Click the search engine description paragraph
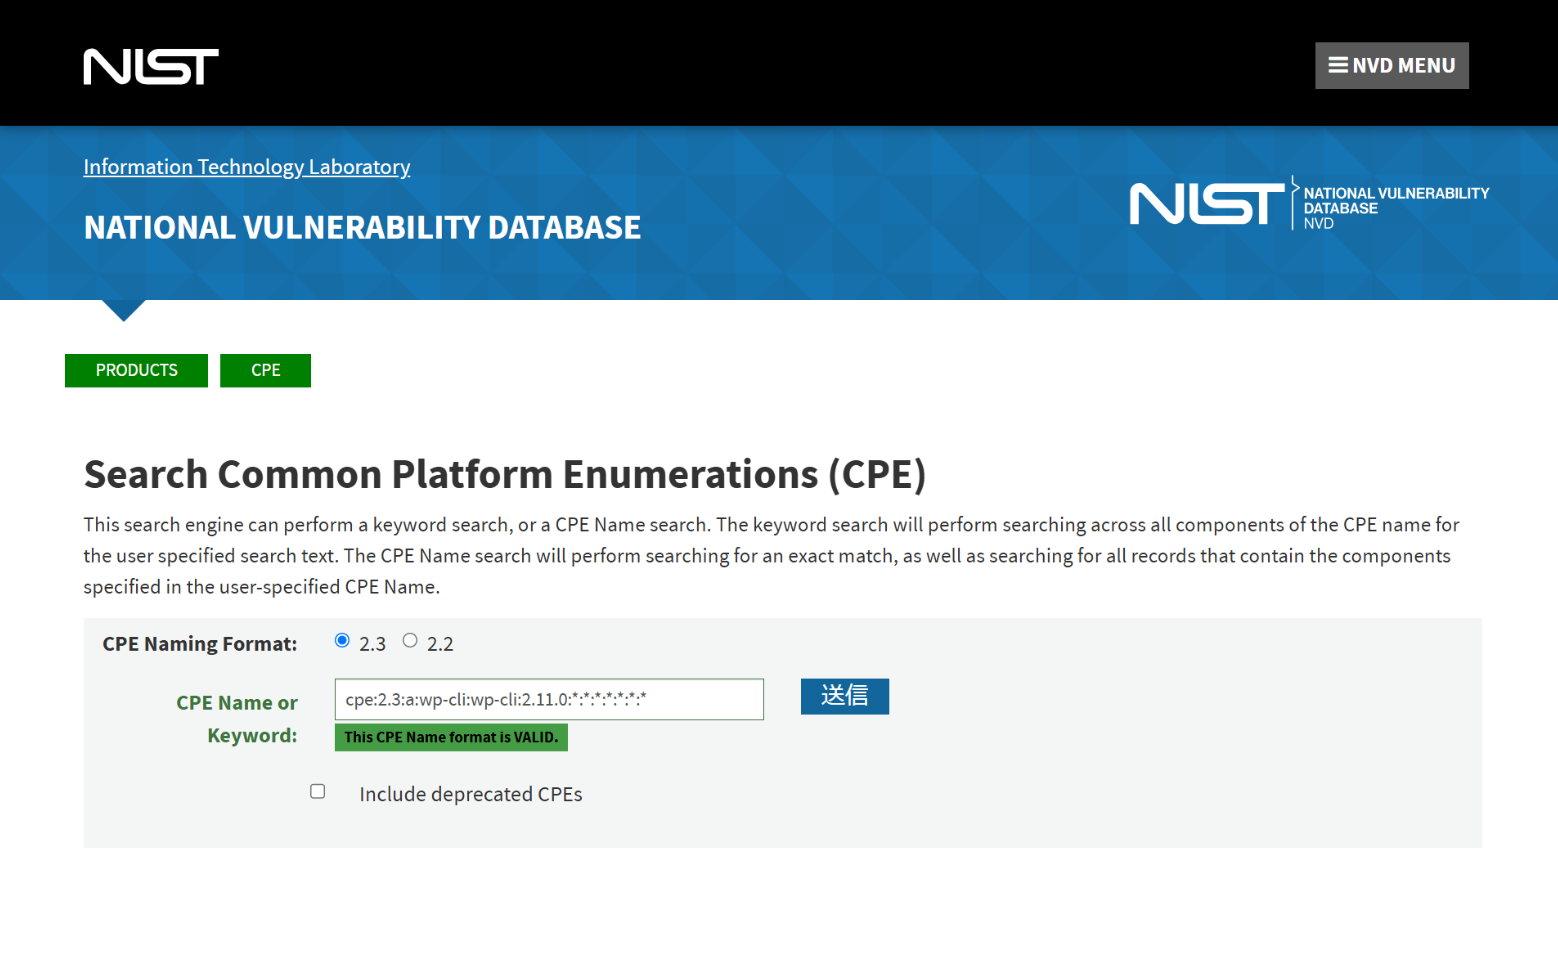 pos(770,555)
